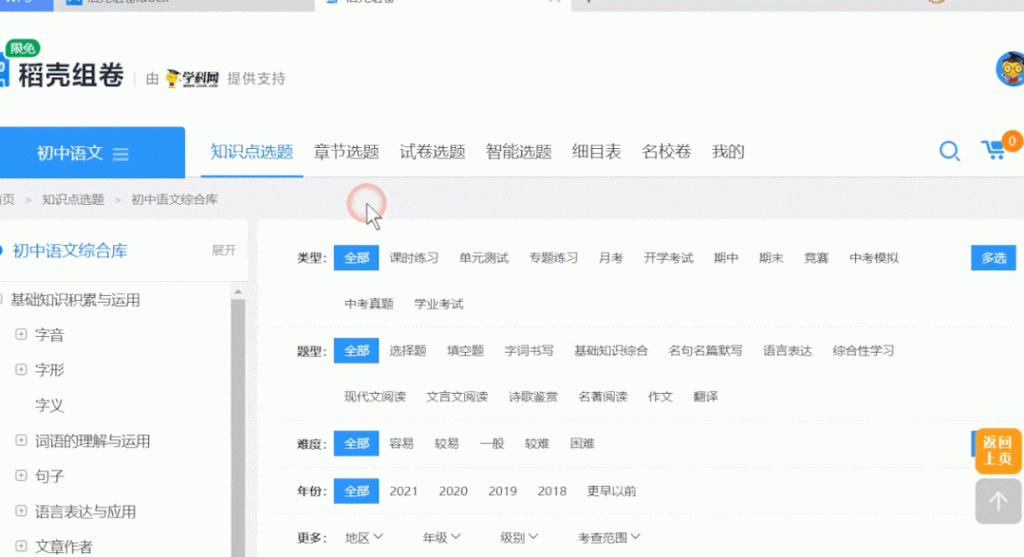Select 字义 in the knowledge tree
Screen dimensions: 1024x557
49,406
